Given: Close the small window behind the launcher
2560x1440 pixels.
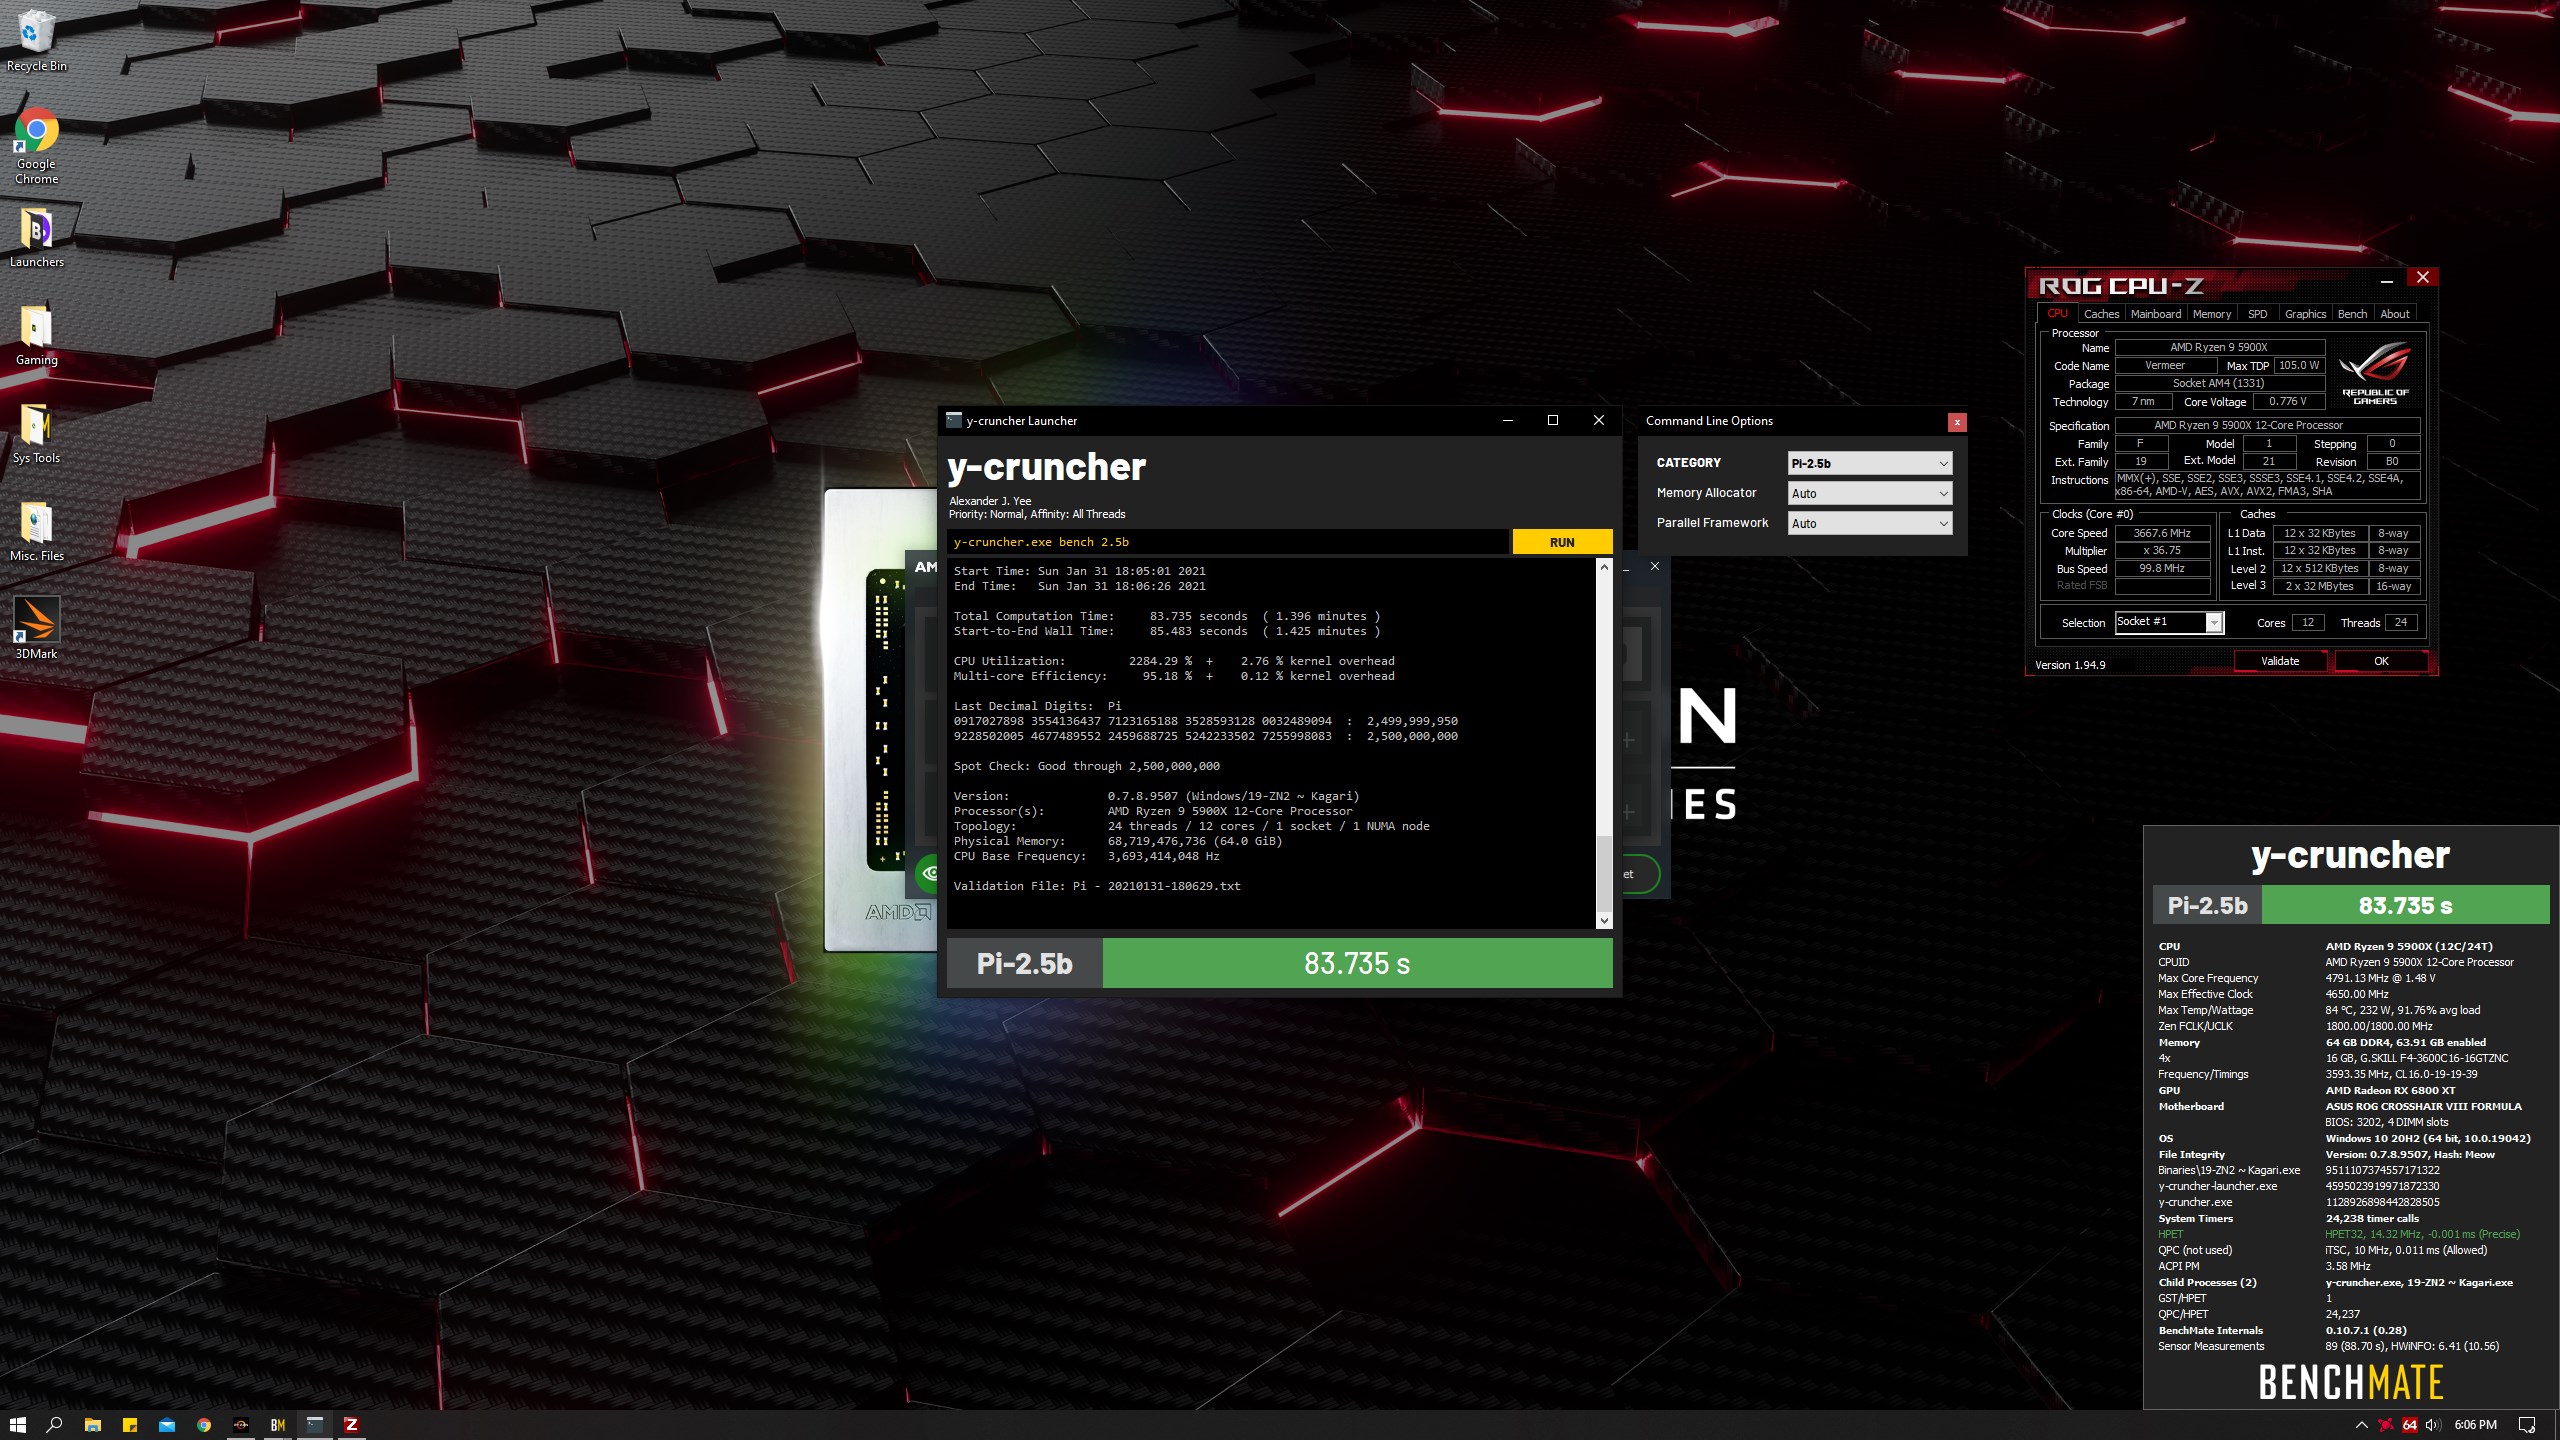Looking at the screenshot, I should pyautogui.click(x=1655, y=566).
